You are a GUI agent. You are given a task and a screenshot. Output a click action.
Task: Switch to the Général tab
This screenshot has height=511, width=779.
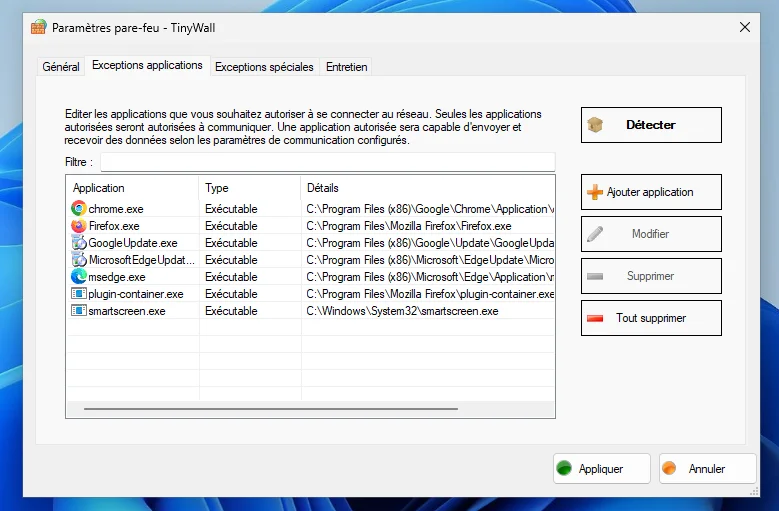[61, 67]
